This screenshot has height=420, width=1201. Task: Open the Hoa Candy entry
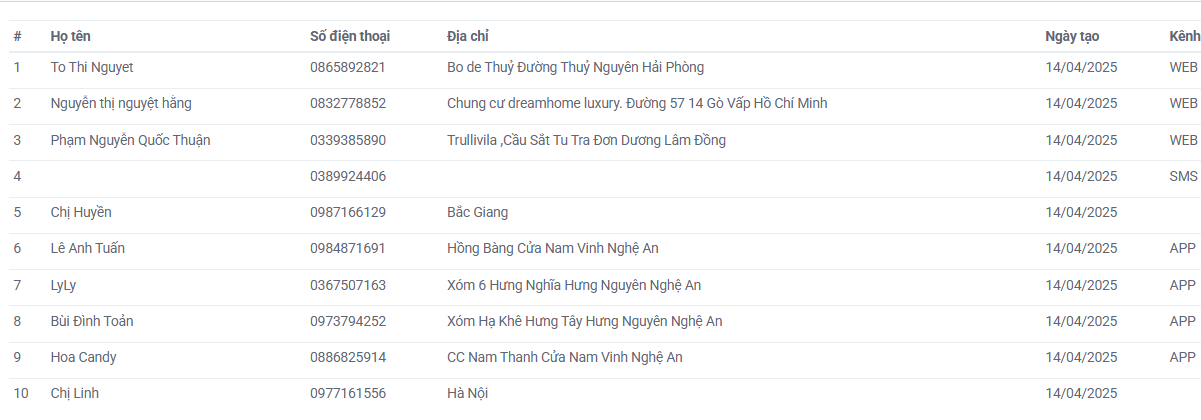point(605,357)
